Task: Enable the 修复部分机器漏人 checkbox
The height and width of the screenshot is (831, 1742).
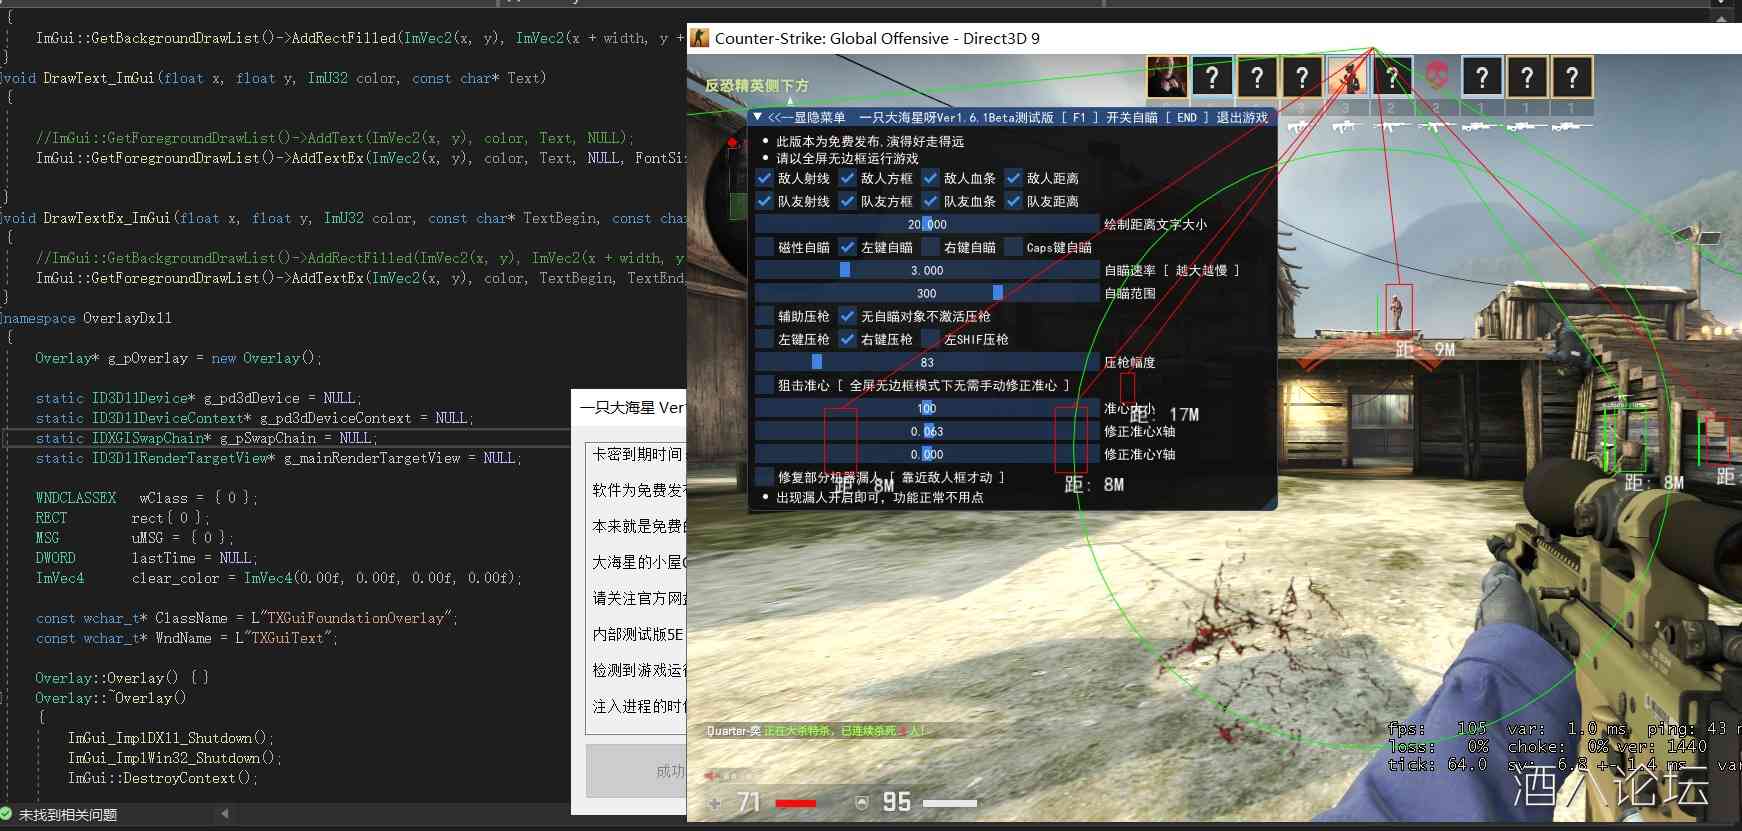Action: pos(765,477)
